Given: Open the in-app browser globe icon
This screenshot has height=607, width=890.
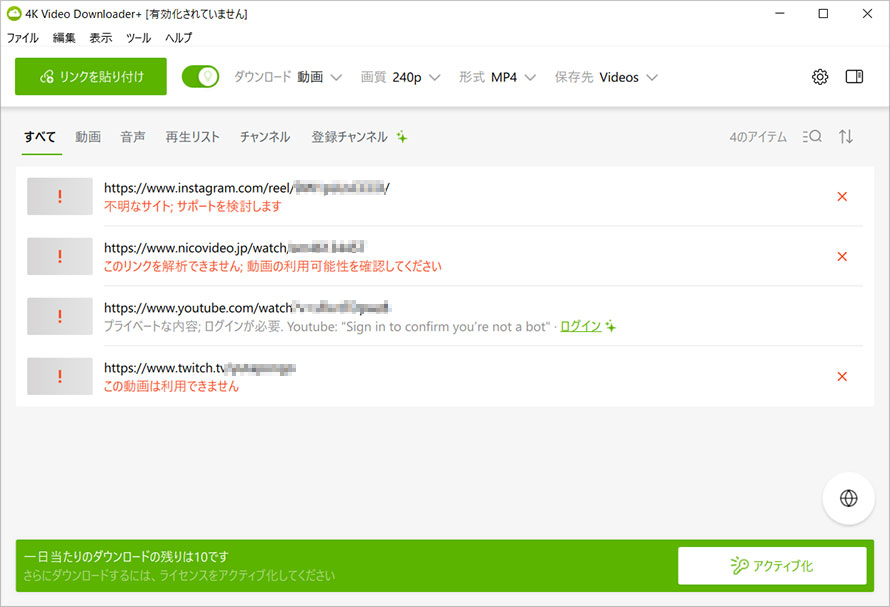Looking at the screenshot, I should (848, 497).
